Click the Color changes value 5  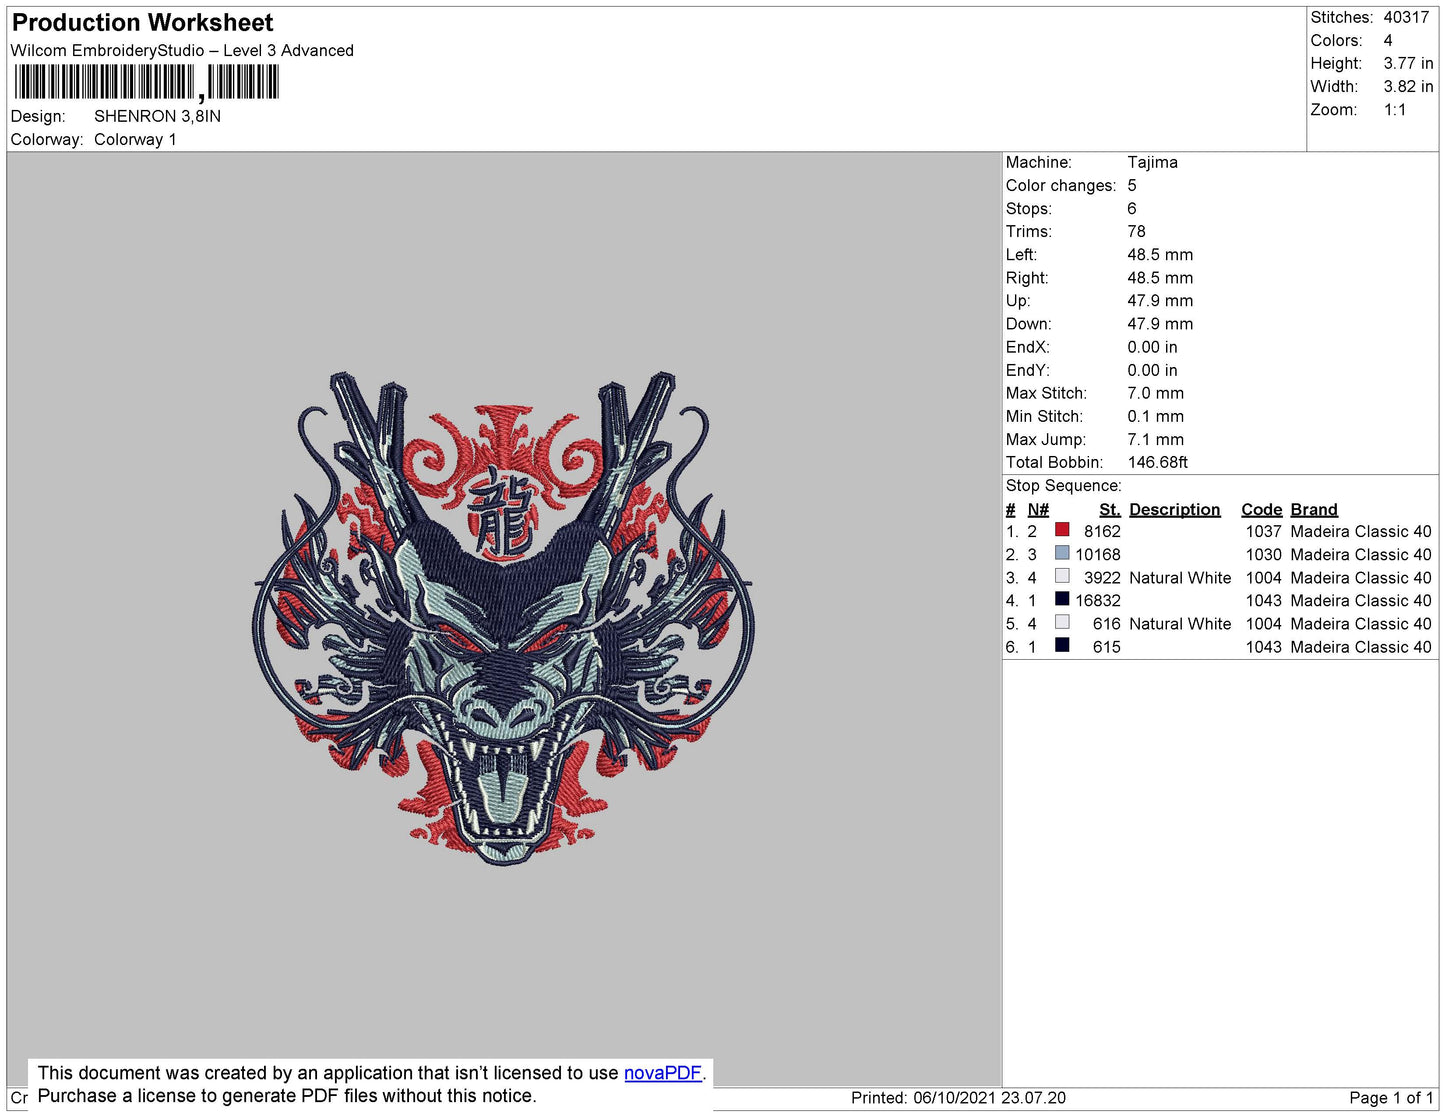pos(1132,186)
